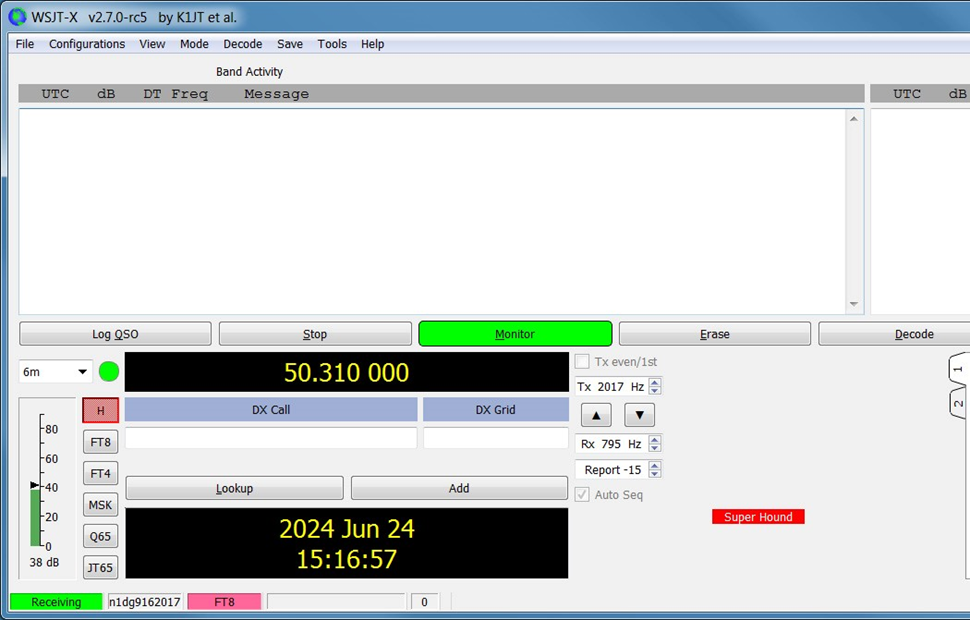
Task: Click the 38 dB level reading
Action: (45, 562)
